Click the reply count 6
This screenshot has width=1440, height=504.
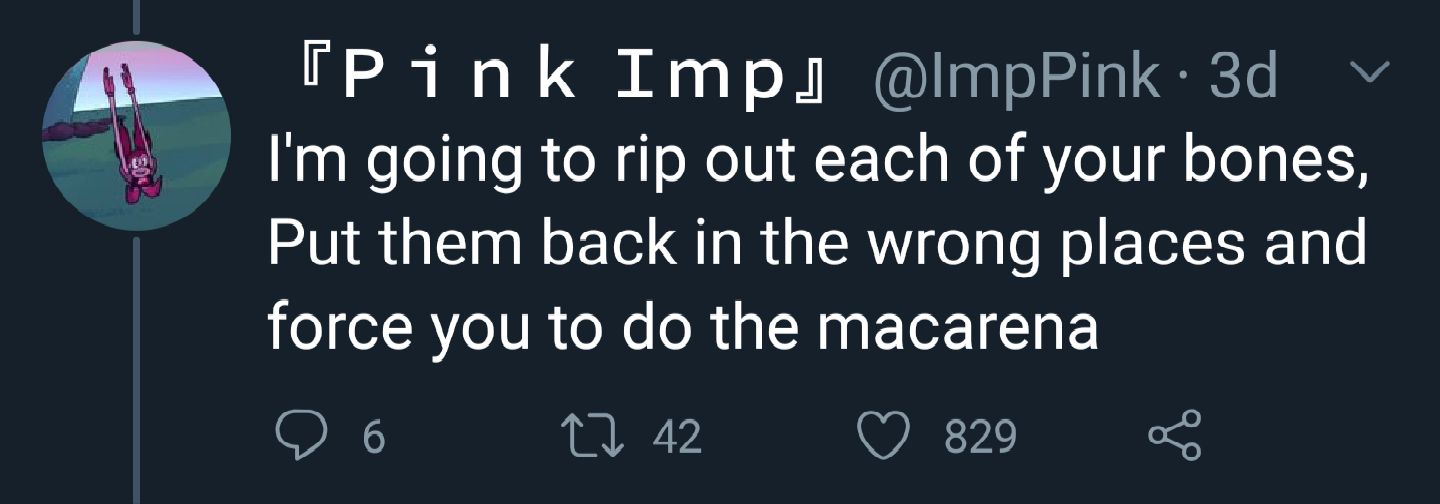click(373, 437)
